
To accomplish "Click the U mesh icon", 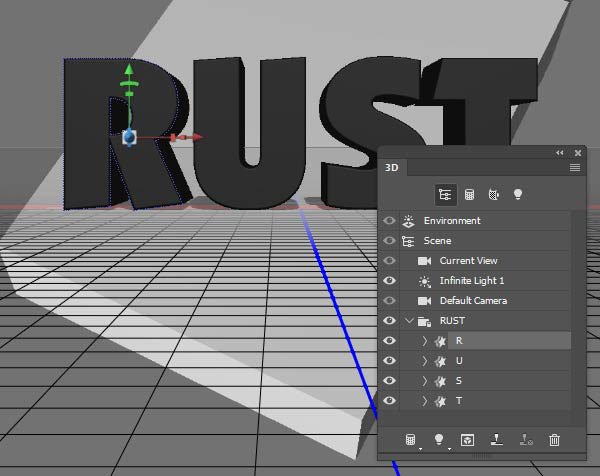I will 440,361.
